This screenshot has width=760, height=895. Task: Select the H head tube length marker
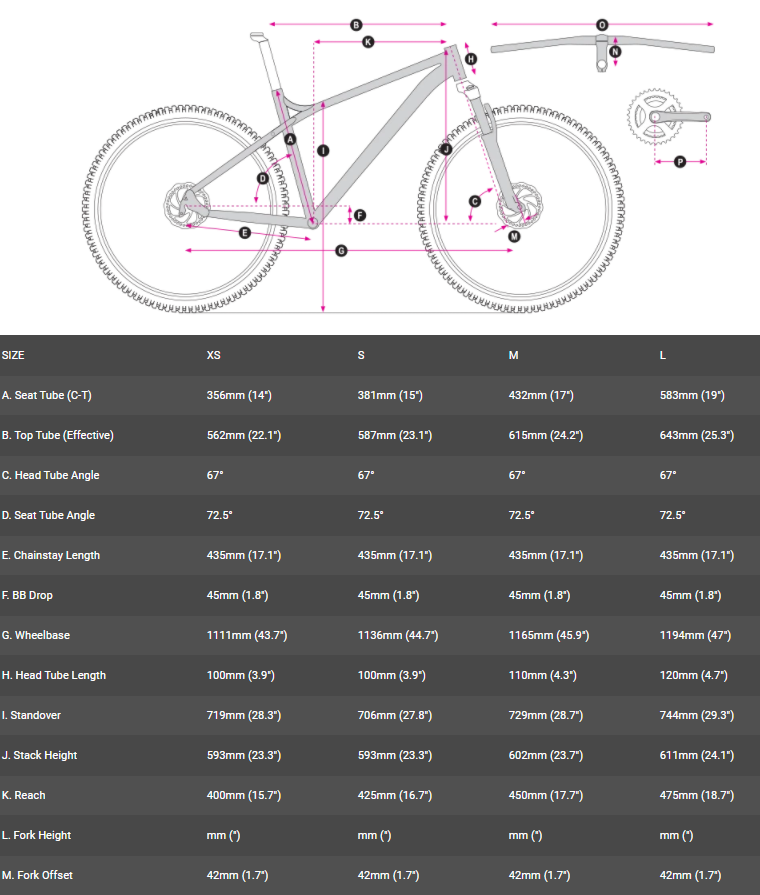click(471, 59)
